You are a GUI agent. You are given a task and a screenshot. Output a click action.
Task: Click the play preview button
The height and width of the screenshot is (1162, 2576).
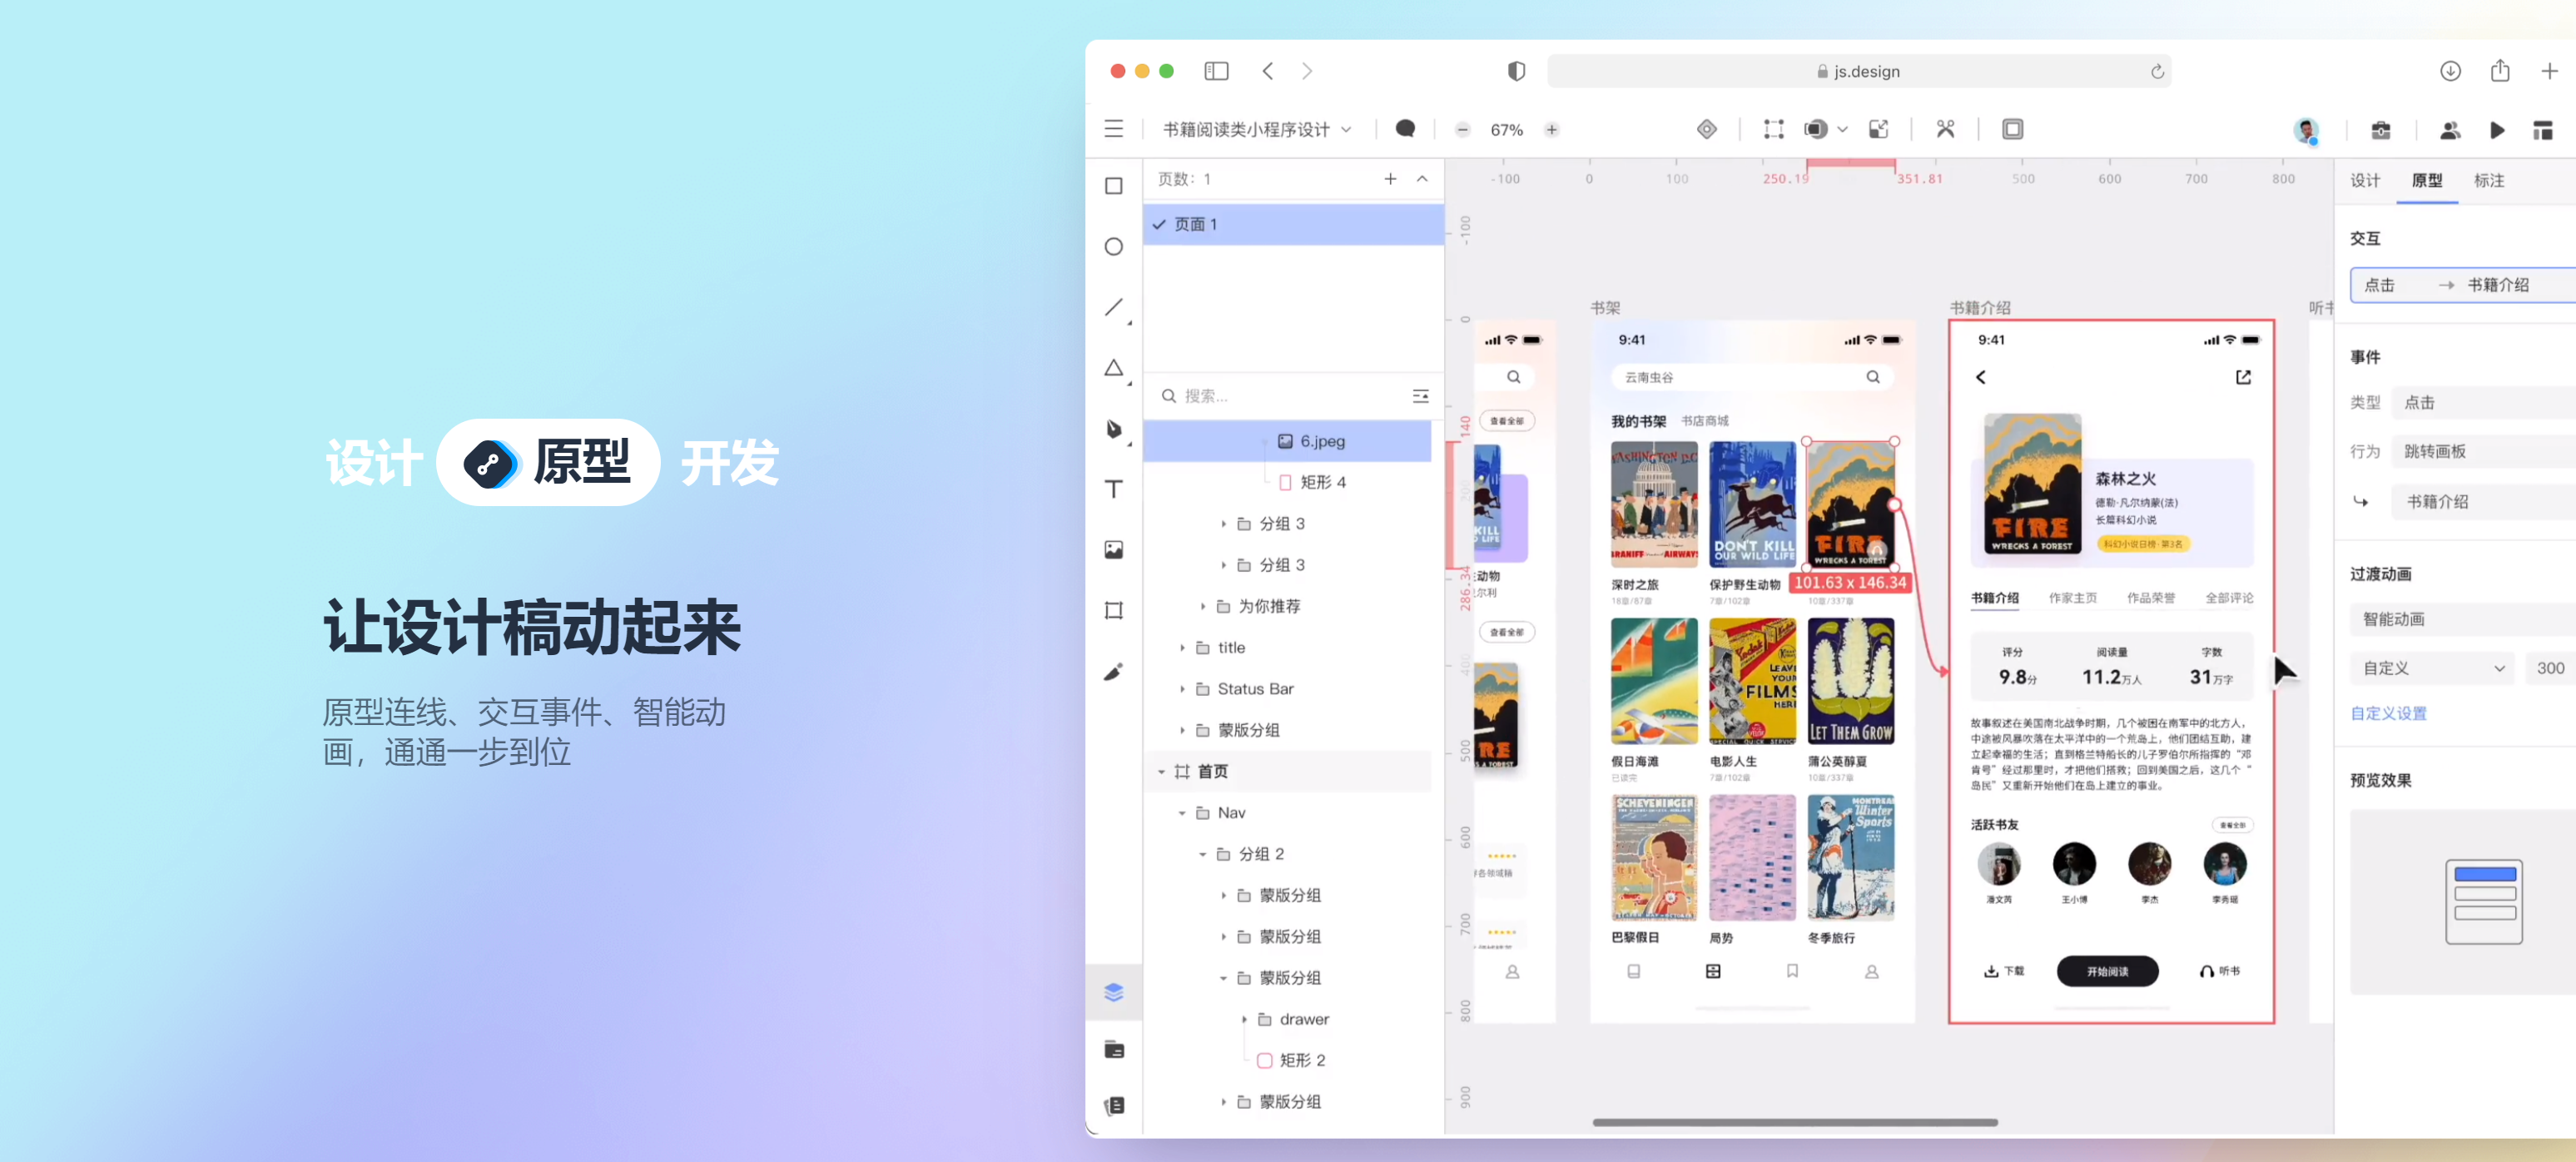pos(2496,130)
